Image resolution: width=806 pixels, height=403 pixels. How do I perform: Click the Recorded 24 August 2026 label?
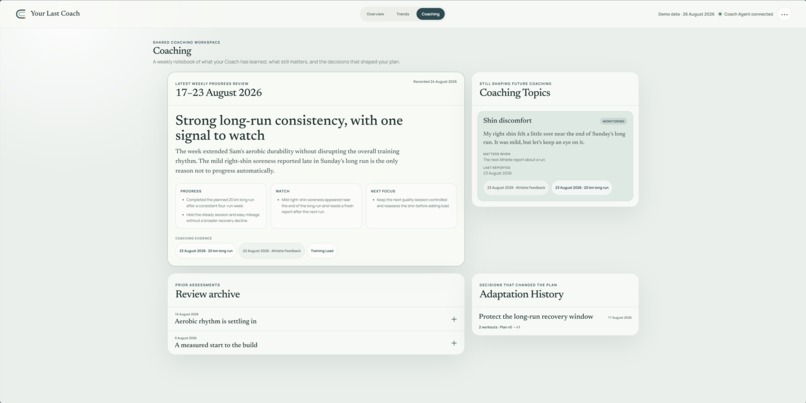(435, 82)
